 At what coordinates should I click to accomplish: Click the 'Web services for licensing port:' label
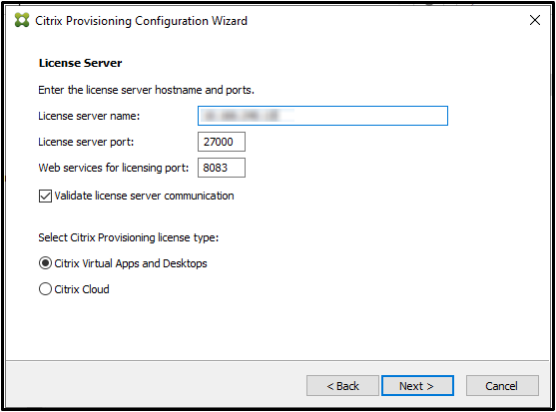pyautogui.click(x=113, y=168)
